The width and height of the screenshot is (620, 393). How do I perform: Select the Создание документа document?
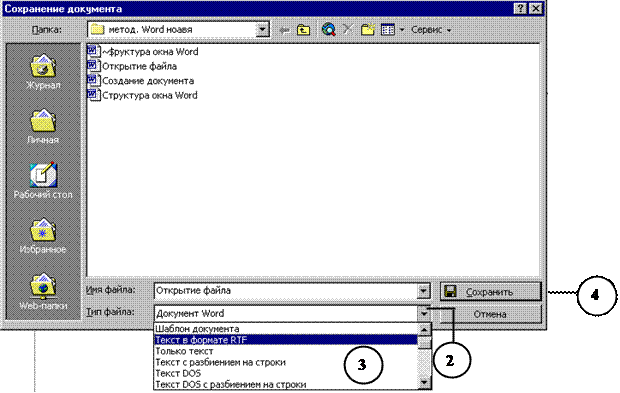[x=141, y=81]
